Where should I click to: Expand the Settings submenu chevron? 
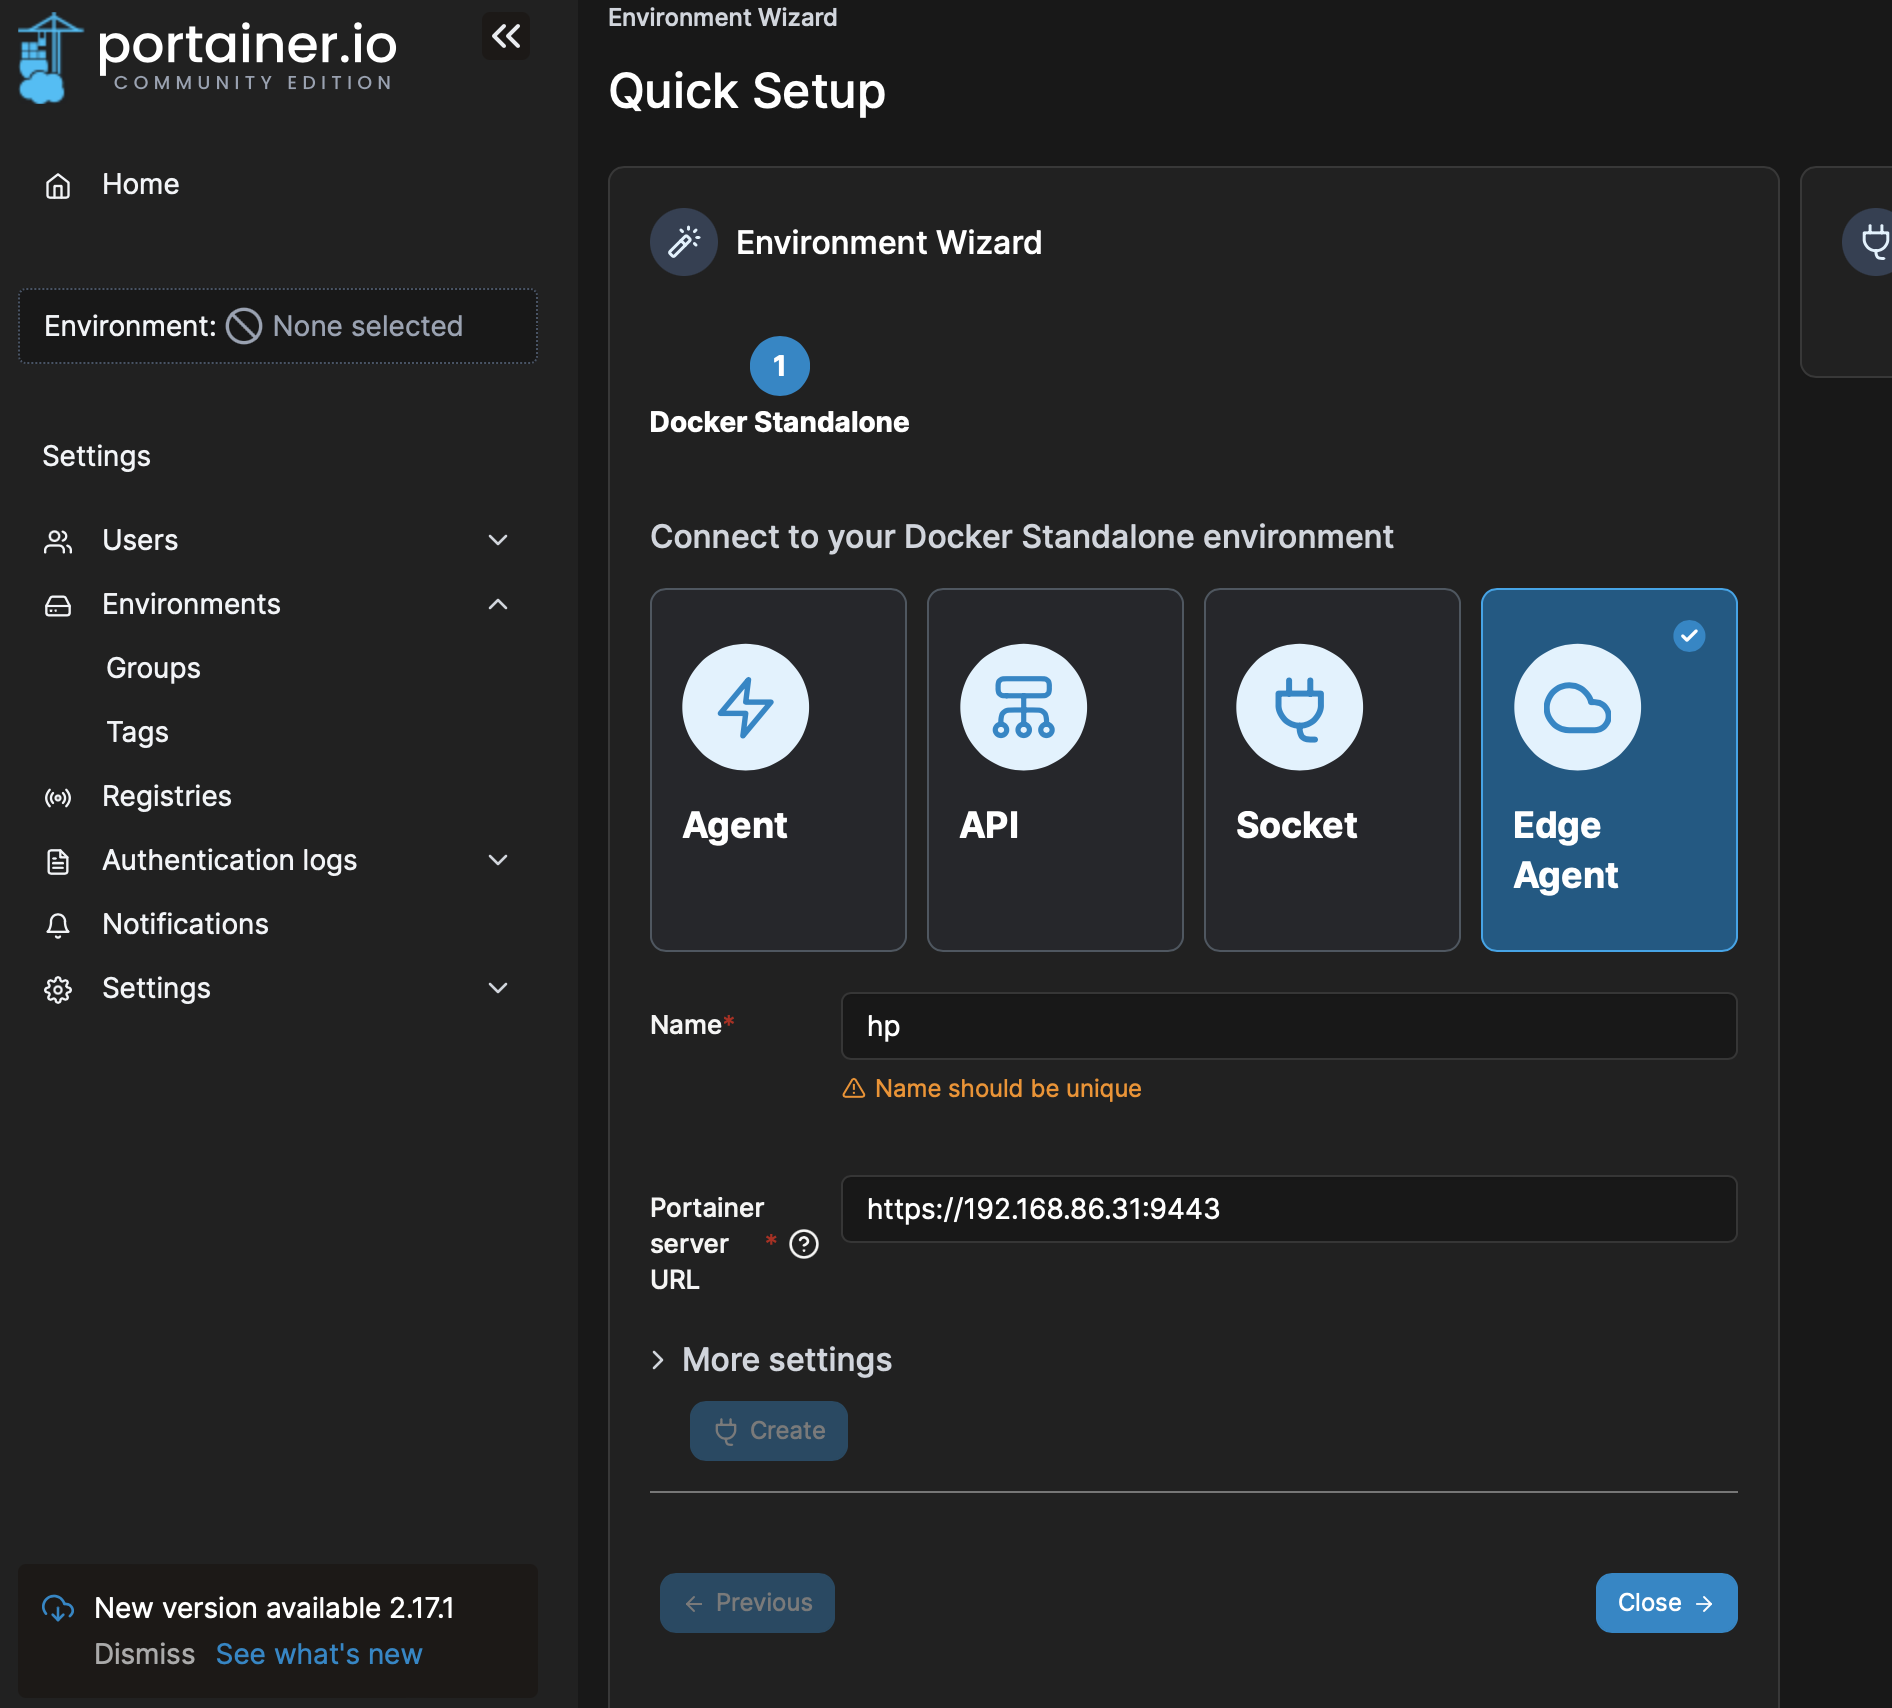[498, 988]
